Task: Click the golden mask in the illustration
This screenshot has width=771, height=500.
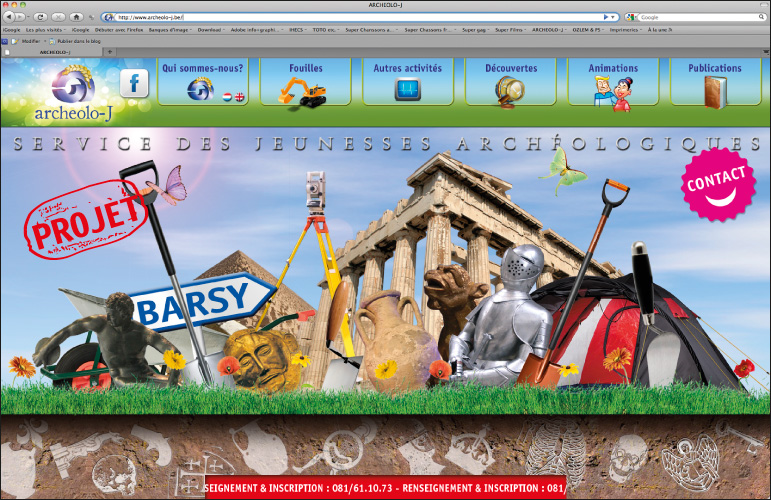Action: click(x=262, y=359)
